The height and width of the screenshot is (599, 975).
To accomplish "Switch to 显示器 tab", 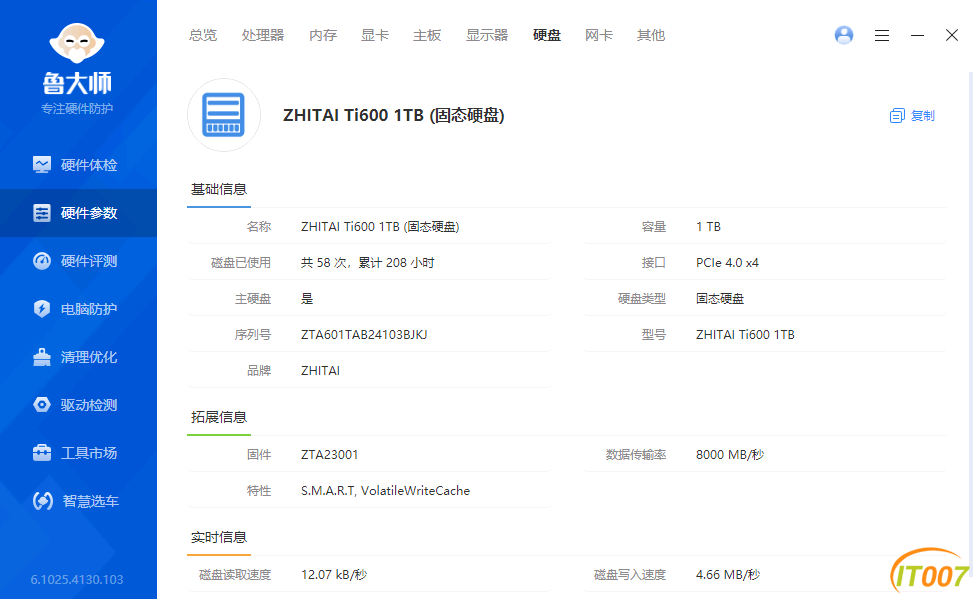I will pyautogui.click(x=487, y=35).
